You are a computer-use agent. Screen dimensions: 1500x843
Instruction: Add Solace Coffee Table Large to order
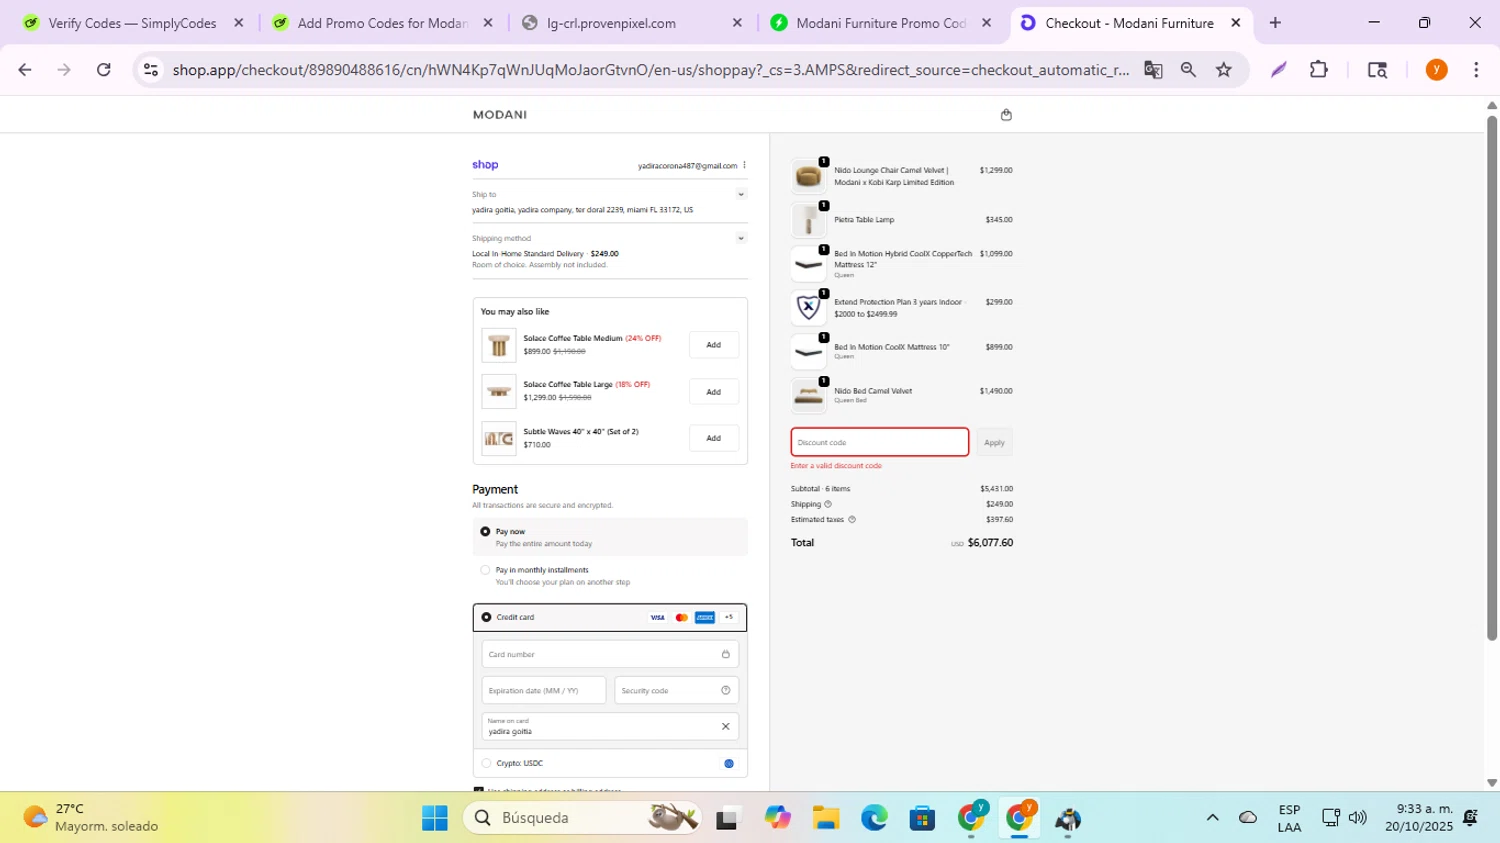(x=714, y=392)
